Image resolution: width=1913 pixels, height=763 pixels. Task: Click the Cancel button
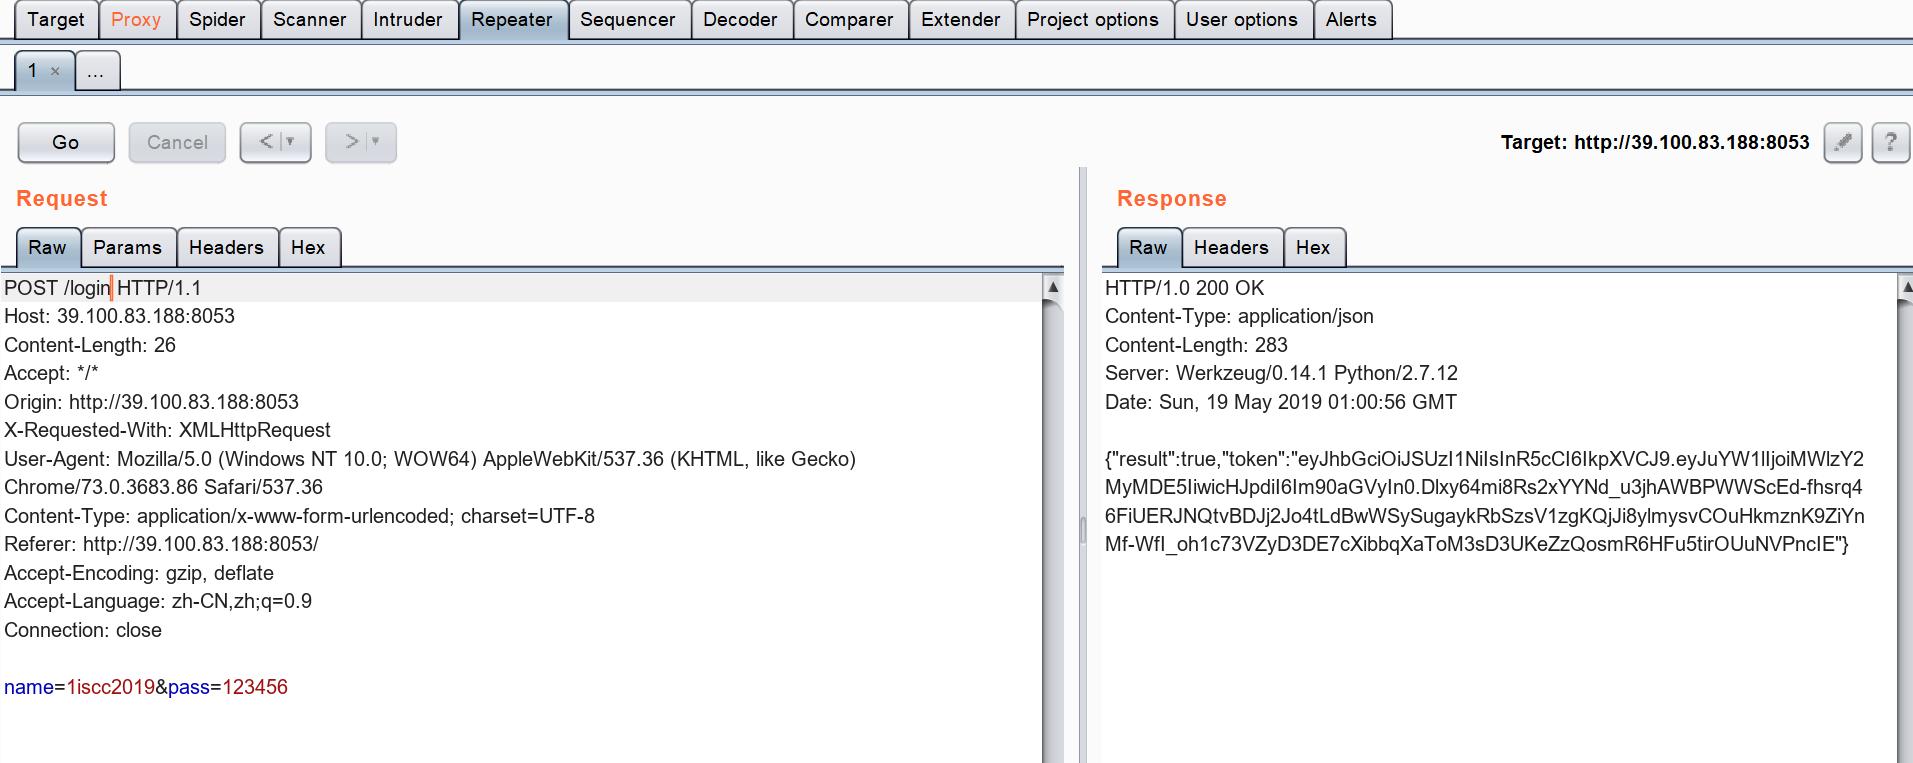point(177,142)
